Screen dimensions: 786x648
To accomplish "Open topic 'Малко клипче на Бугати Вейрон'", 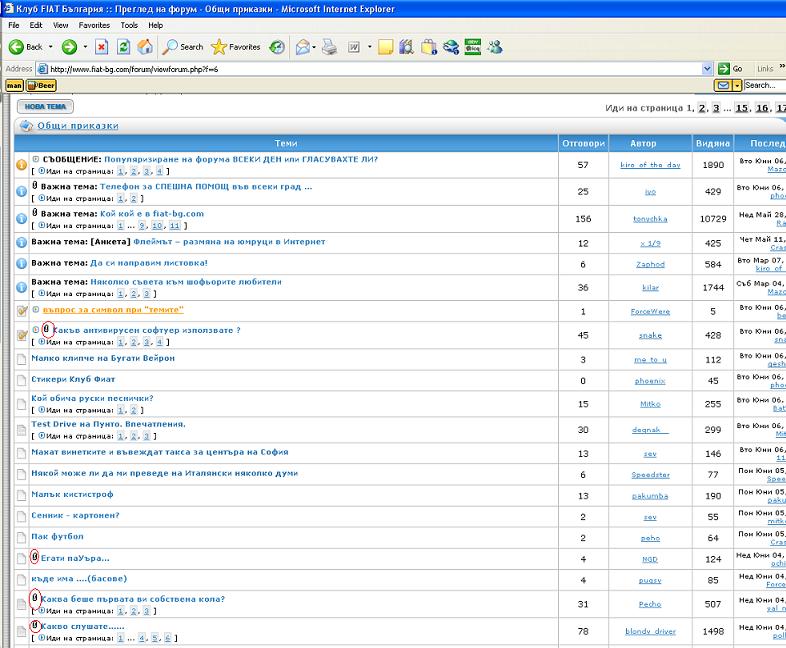I will (x=103, y=358).
